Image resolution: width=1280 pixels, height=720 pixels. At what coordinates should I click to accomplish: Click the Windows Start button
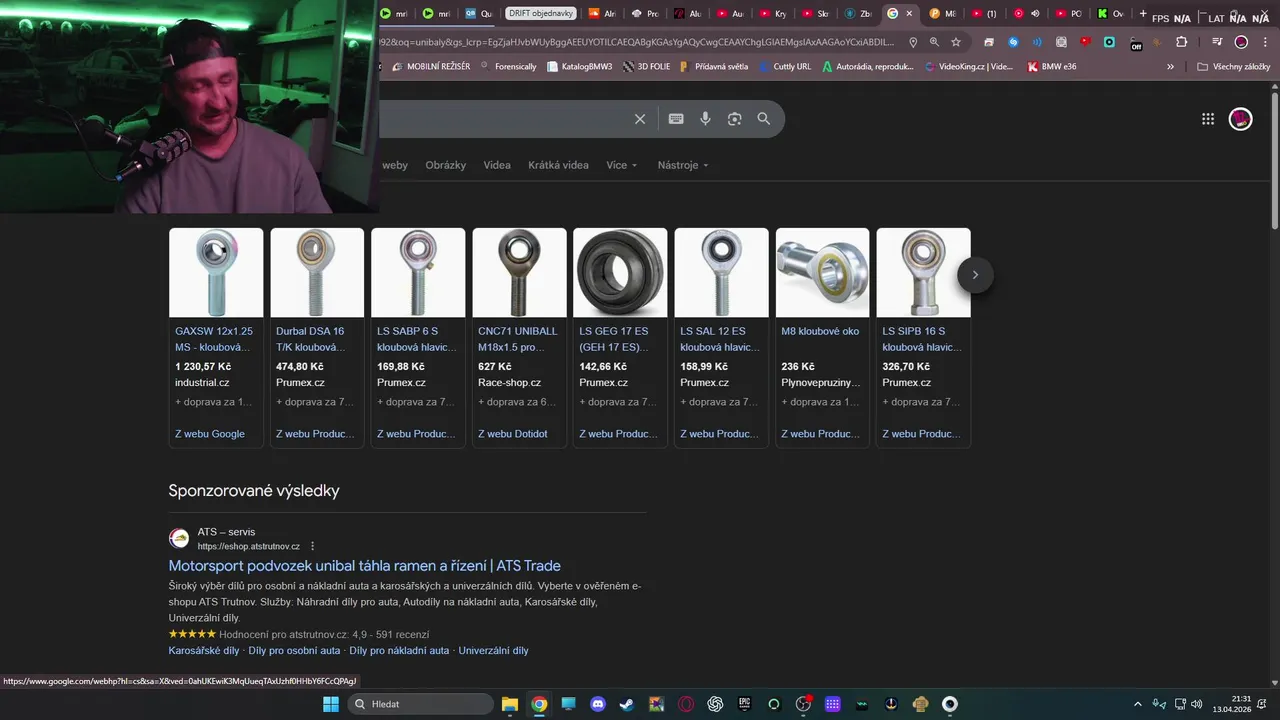pos(330,704)
